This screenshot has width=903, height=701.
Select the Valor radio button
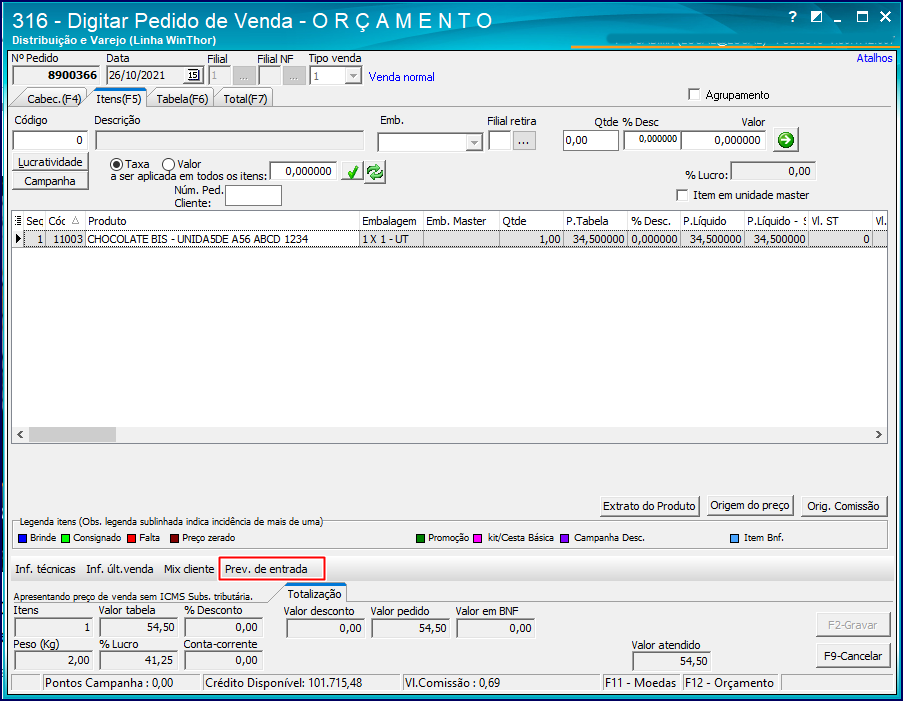click(x=168, y=164)
